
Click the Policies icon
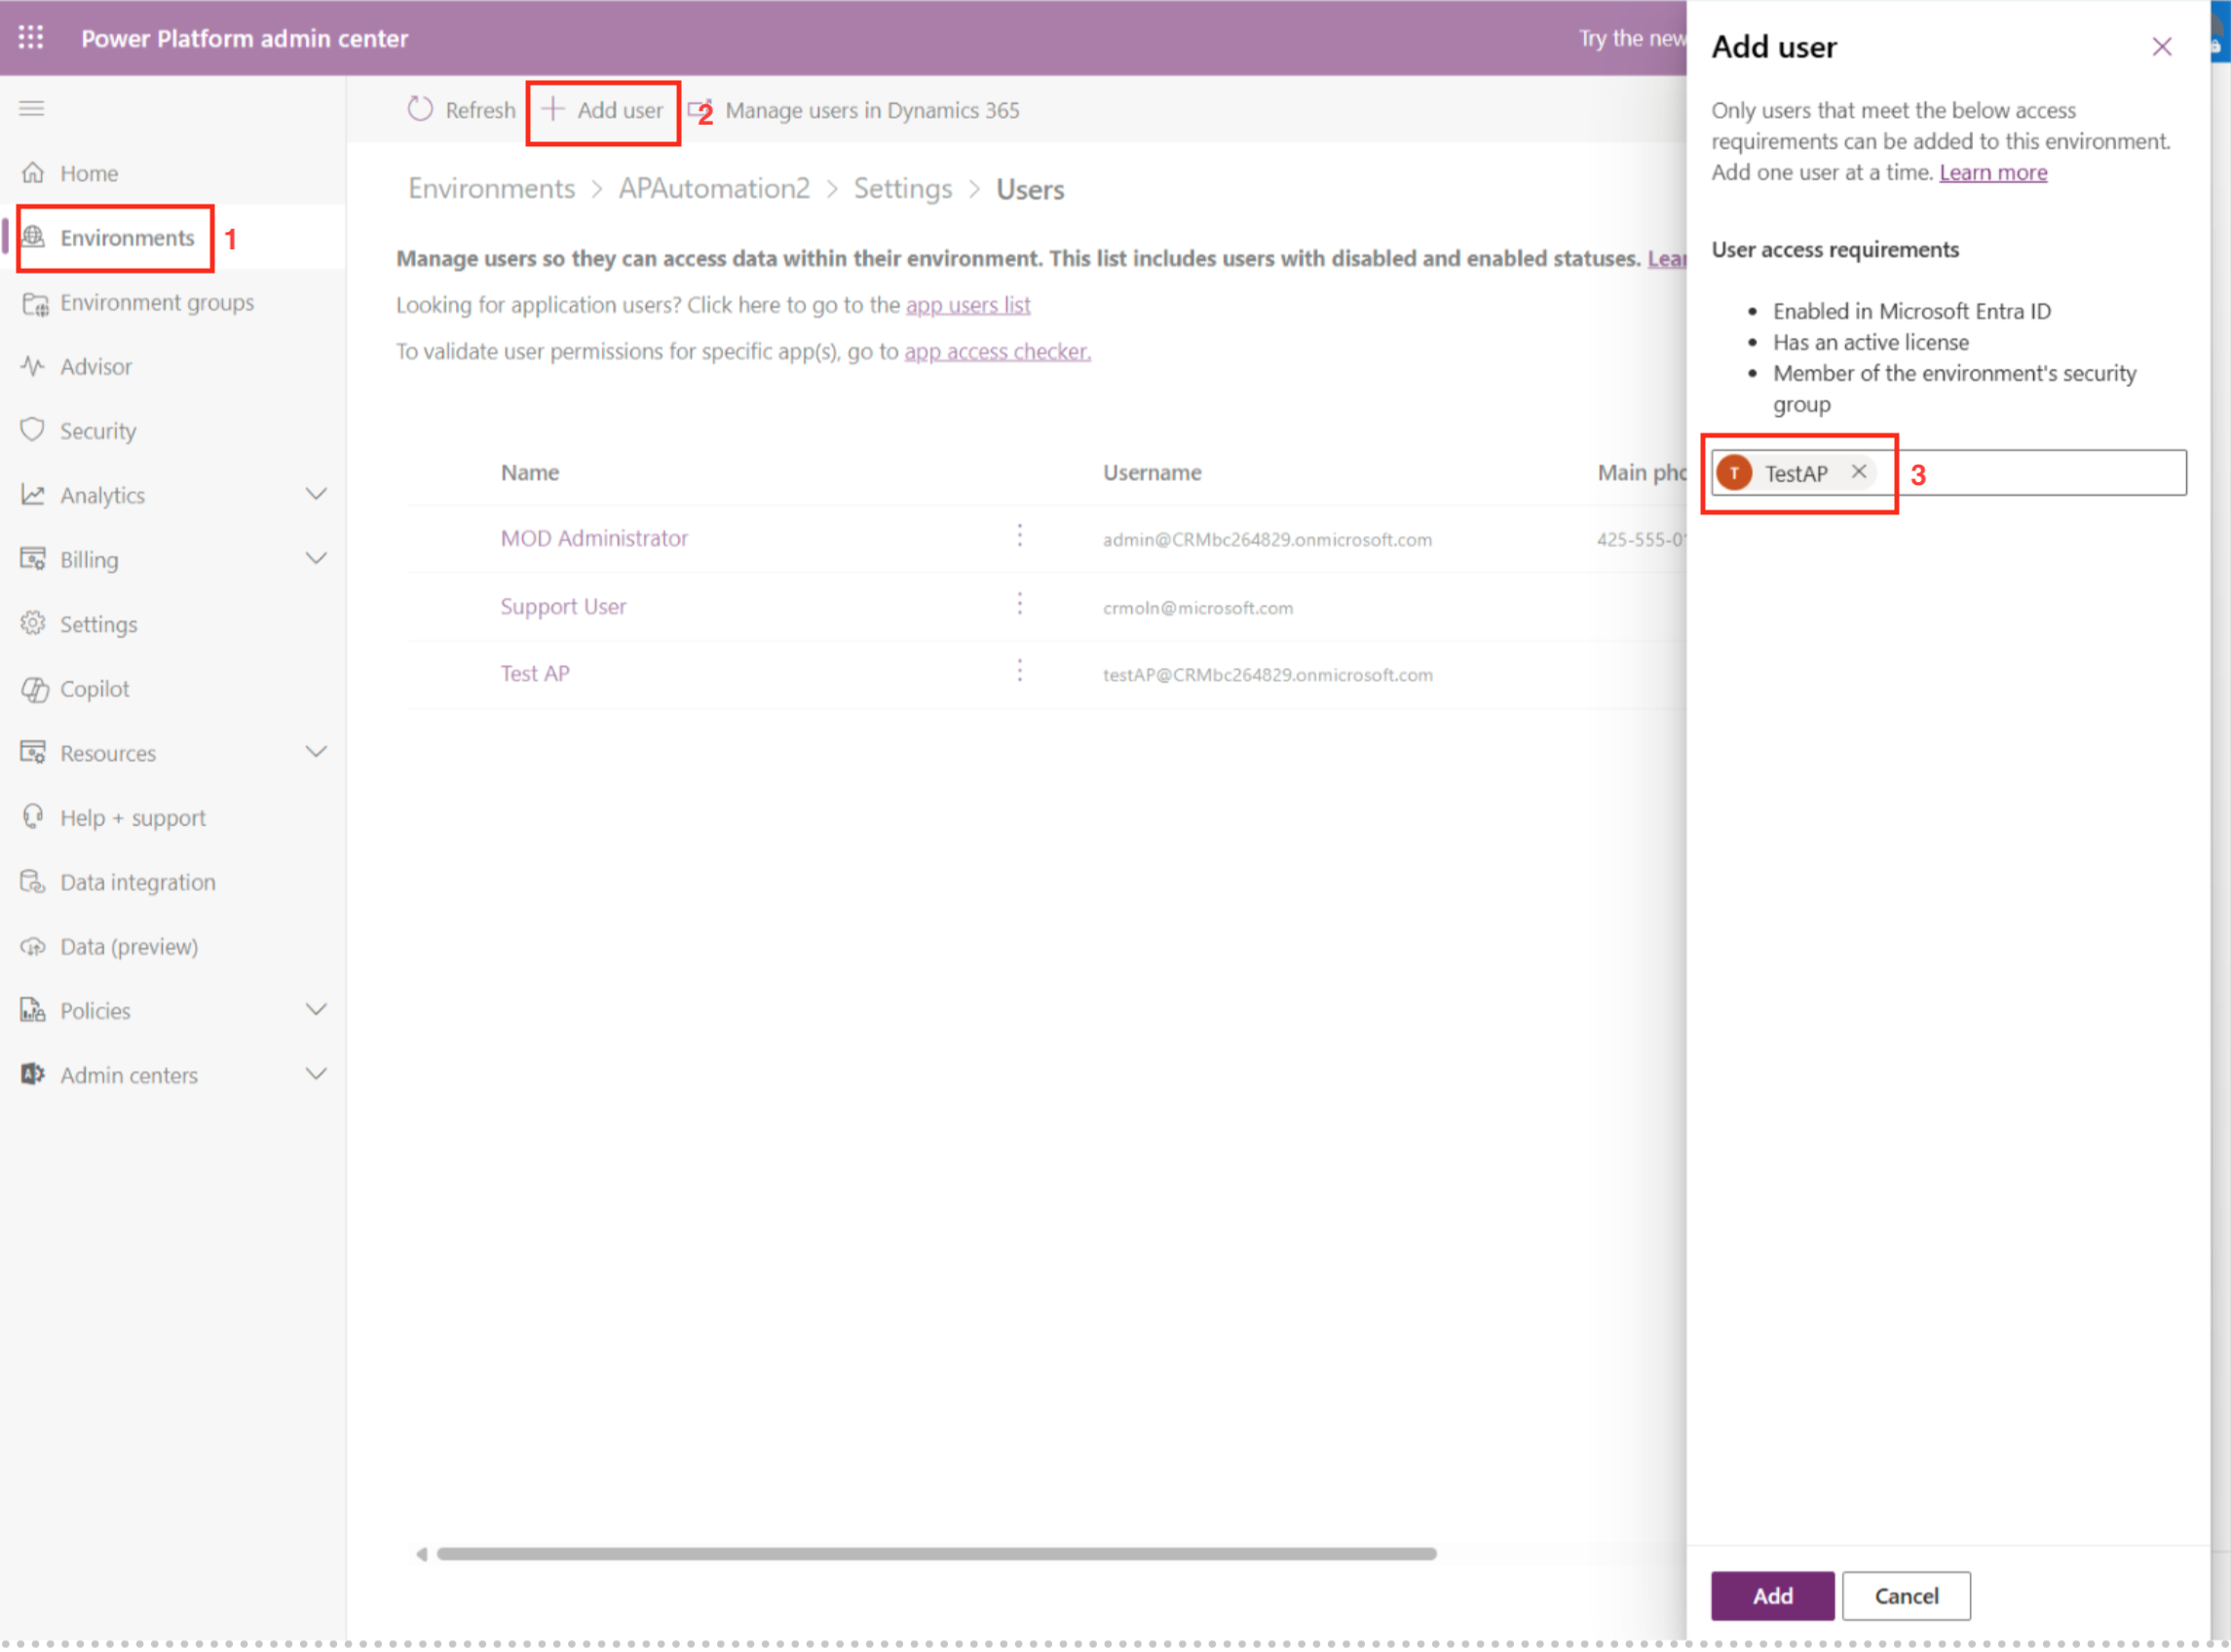tap(33, 1010)
